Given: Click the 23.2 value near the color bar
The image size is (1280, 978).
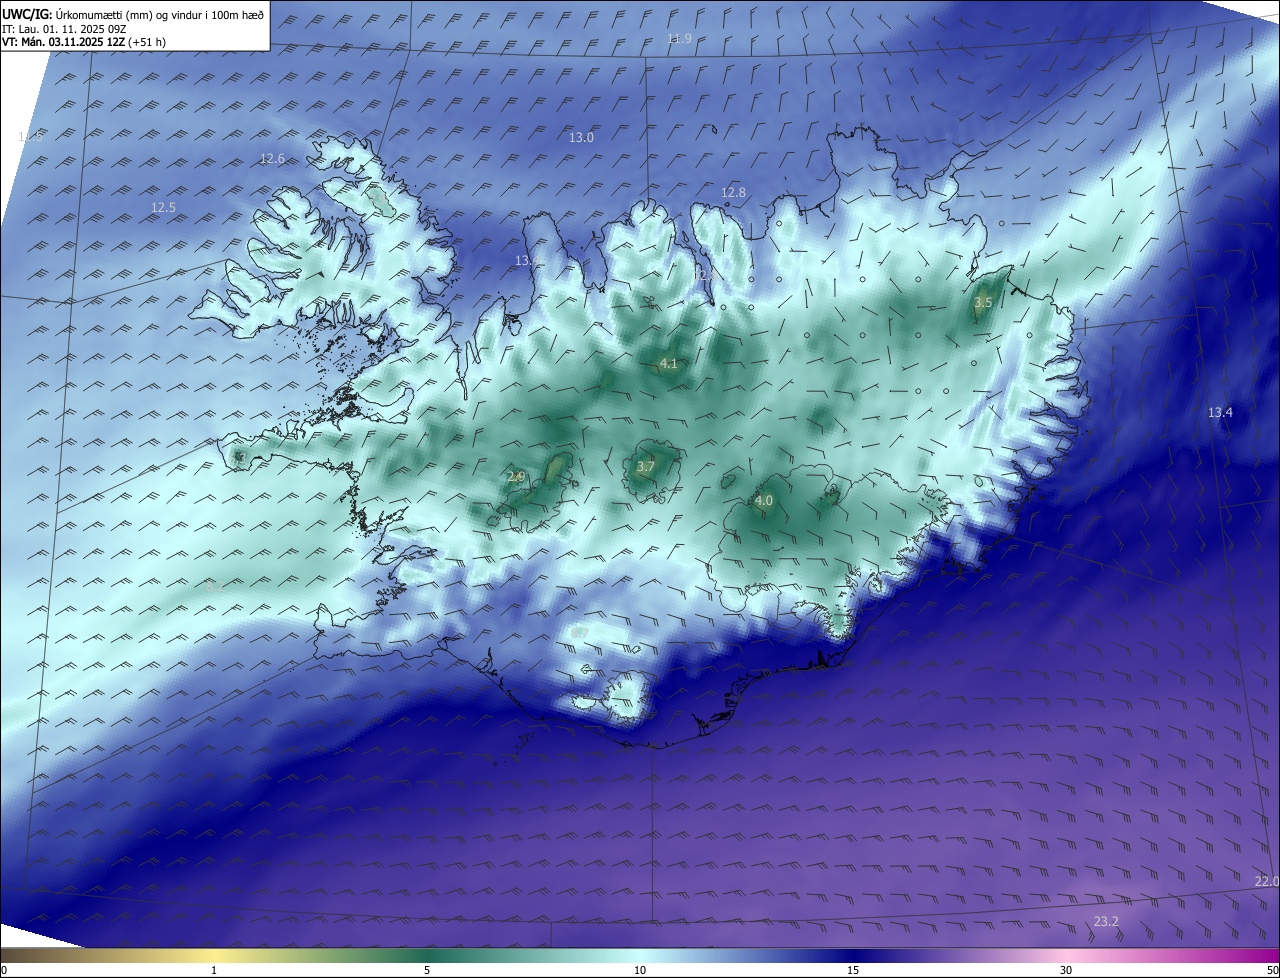Looking at the screenshot, I should click(x=1106, y=921).
